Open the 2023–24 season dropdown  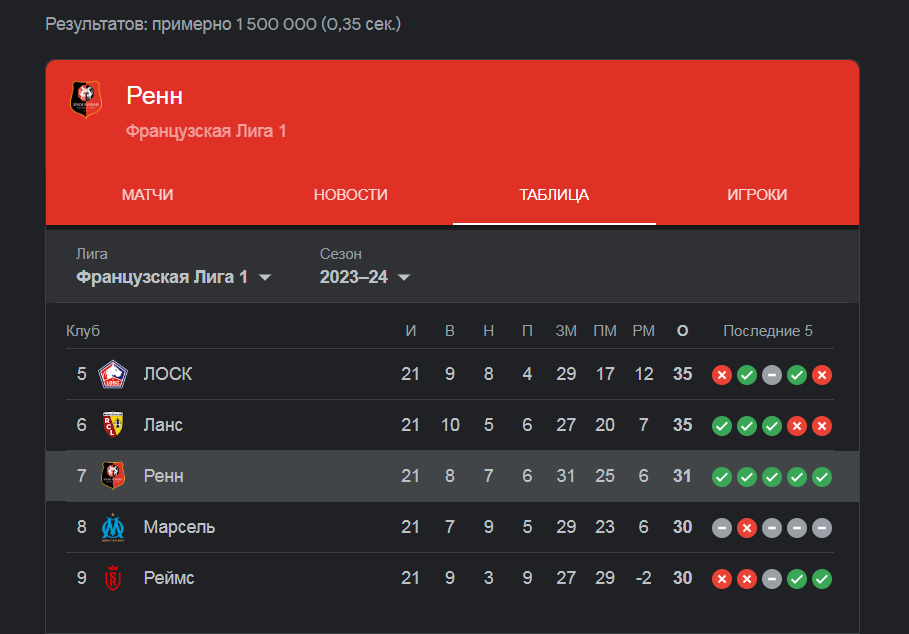[365, 277]
